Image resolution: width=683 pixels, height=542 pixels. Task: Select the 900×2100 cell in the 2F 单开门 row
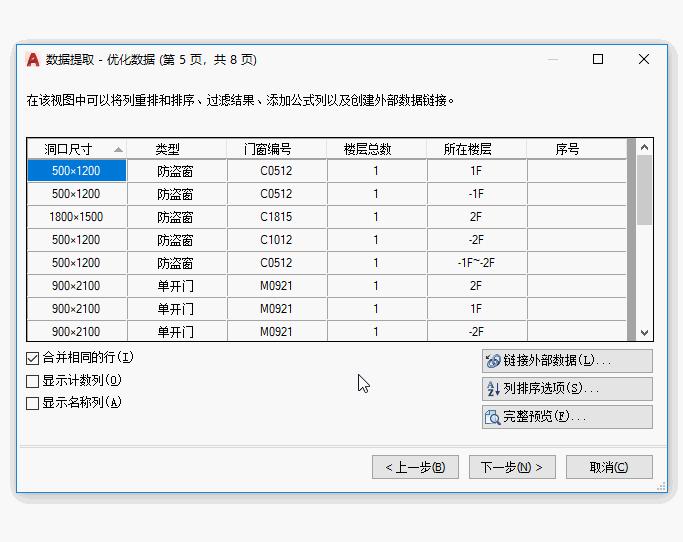pyautogui.click(x=77, y=286)
